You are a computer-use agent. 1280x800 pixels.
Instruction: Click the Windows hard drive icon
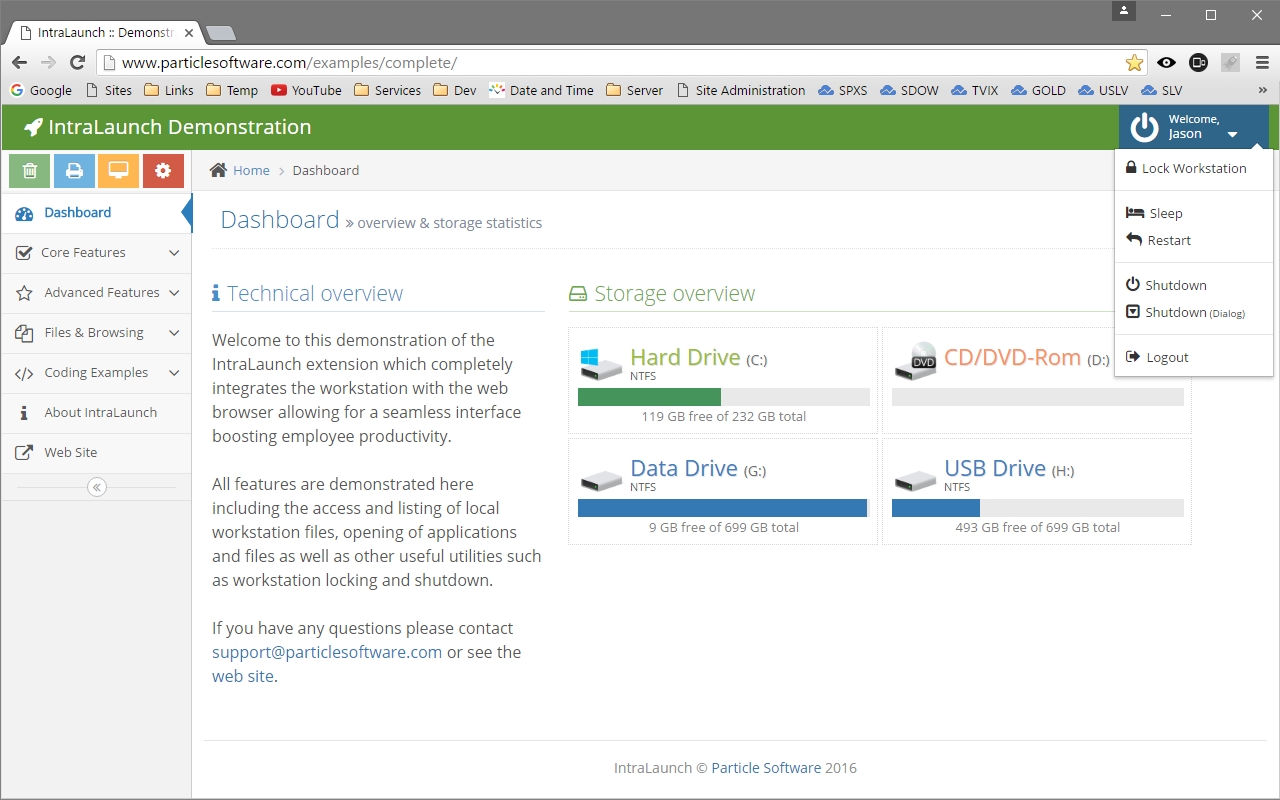(x=601, y=363)
